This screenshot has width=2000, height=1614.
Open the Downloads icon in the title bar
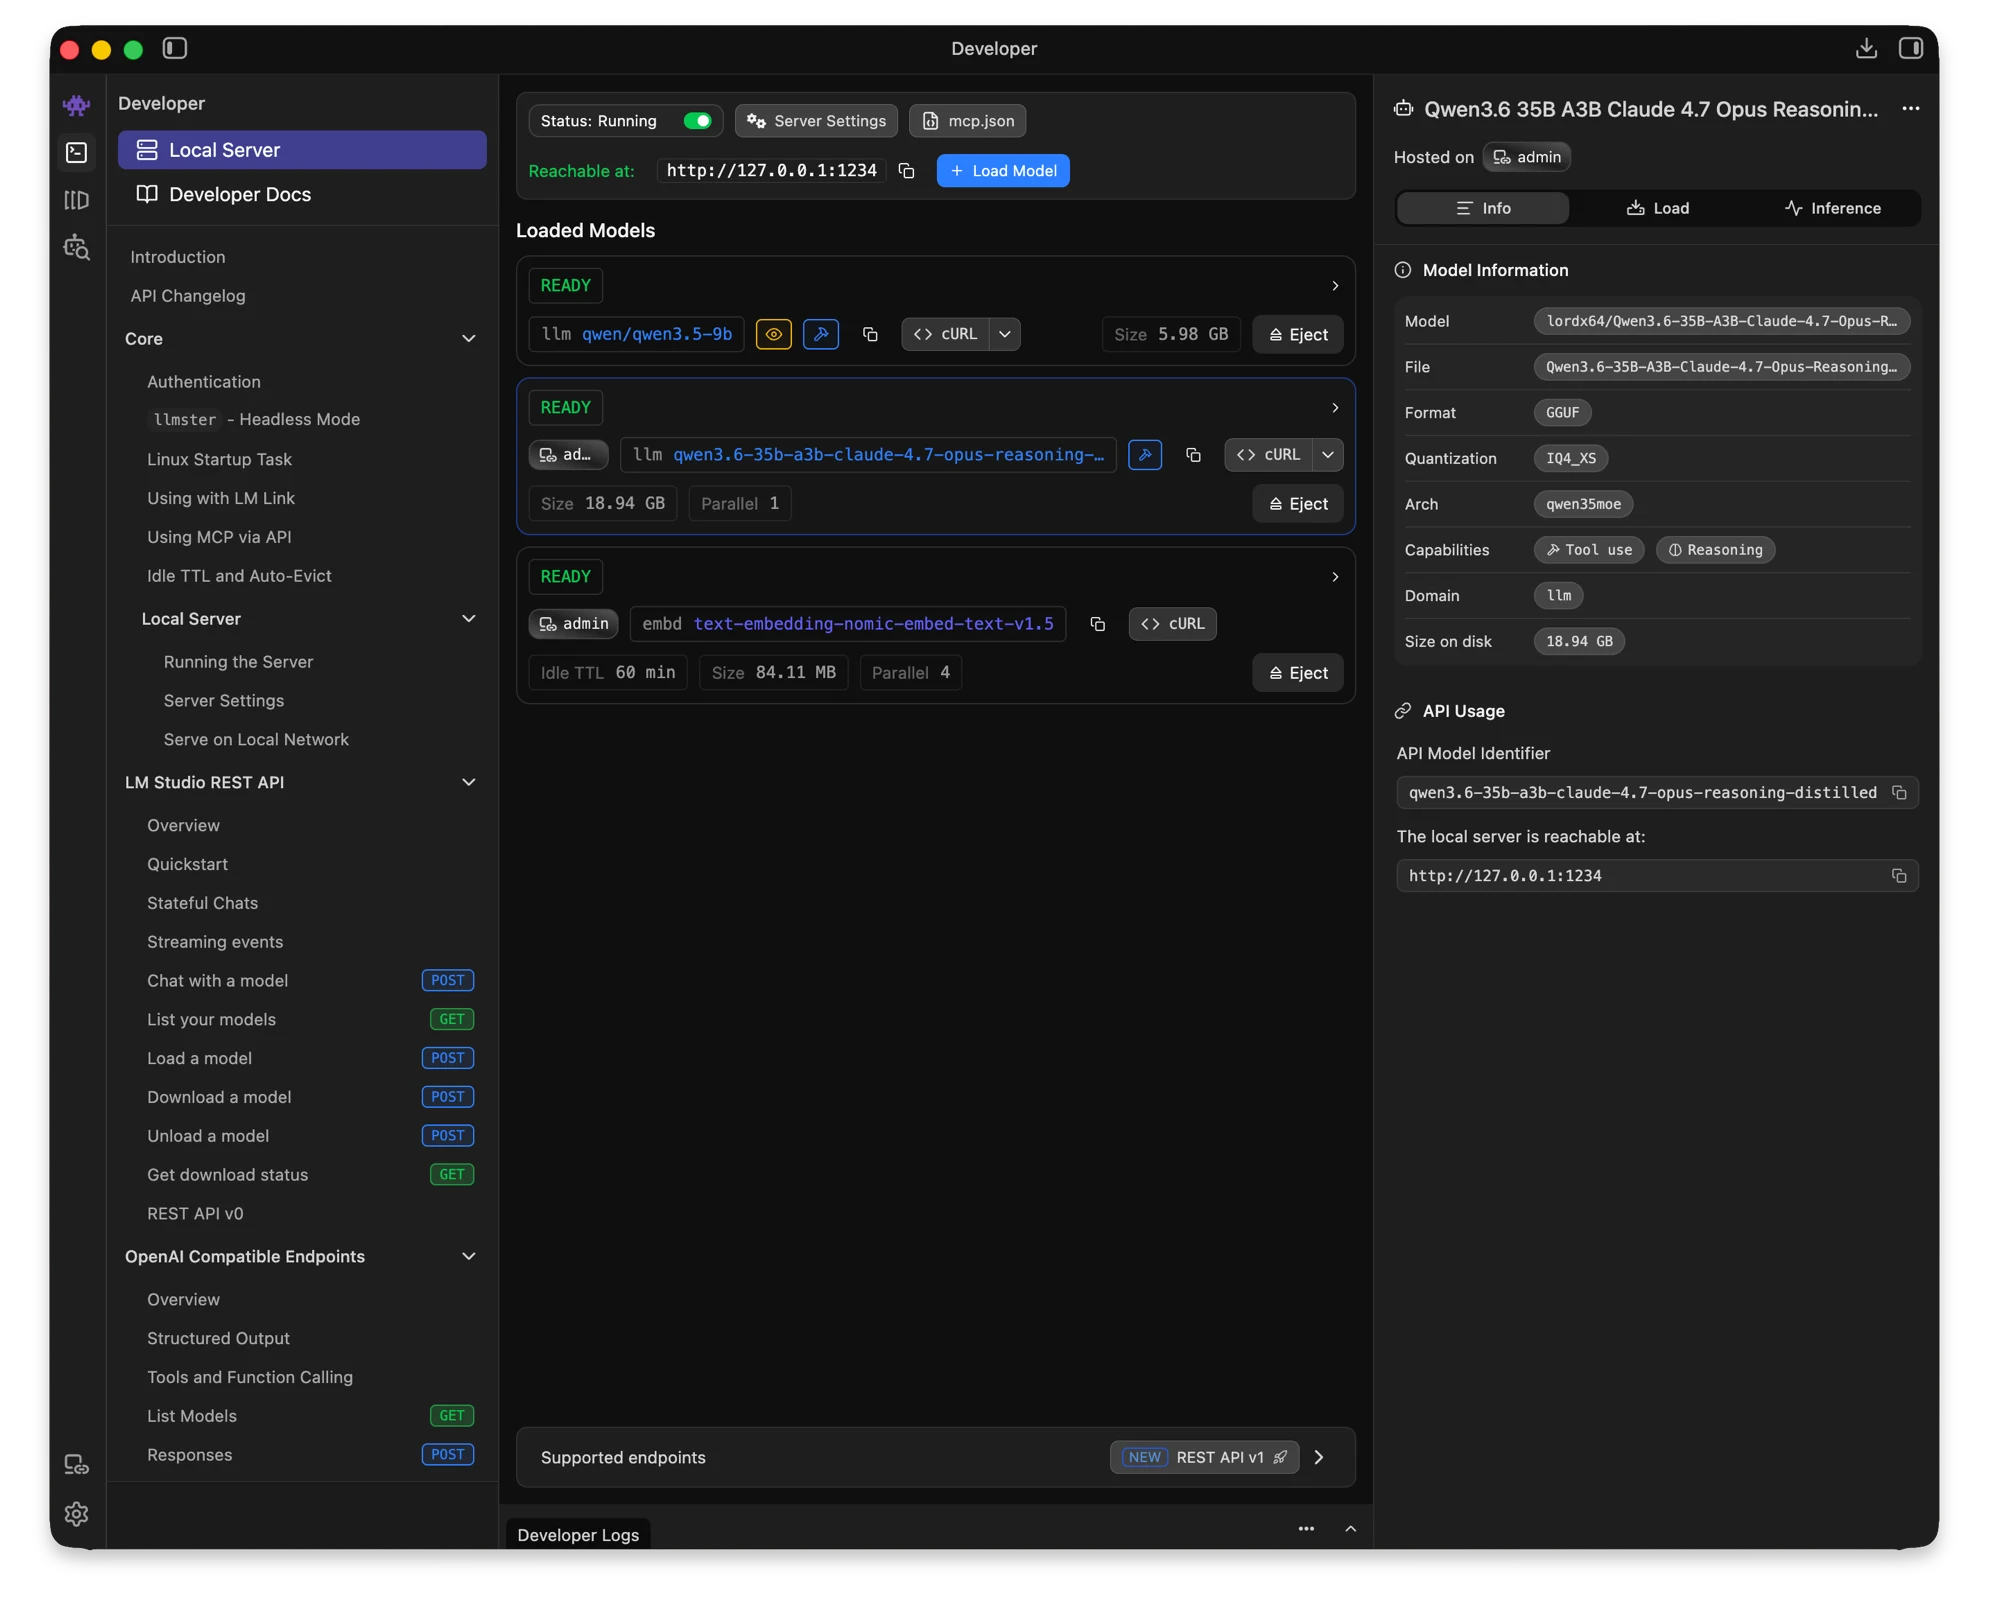[1866, 48]
